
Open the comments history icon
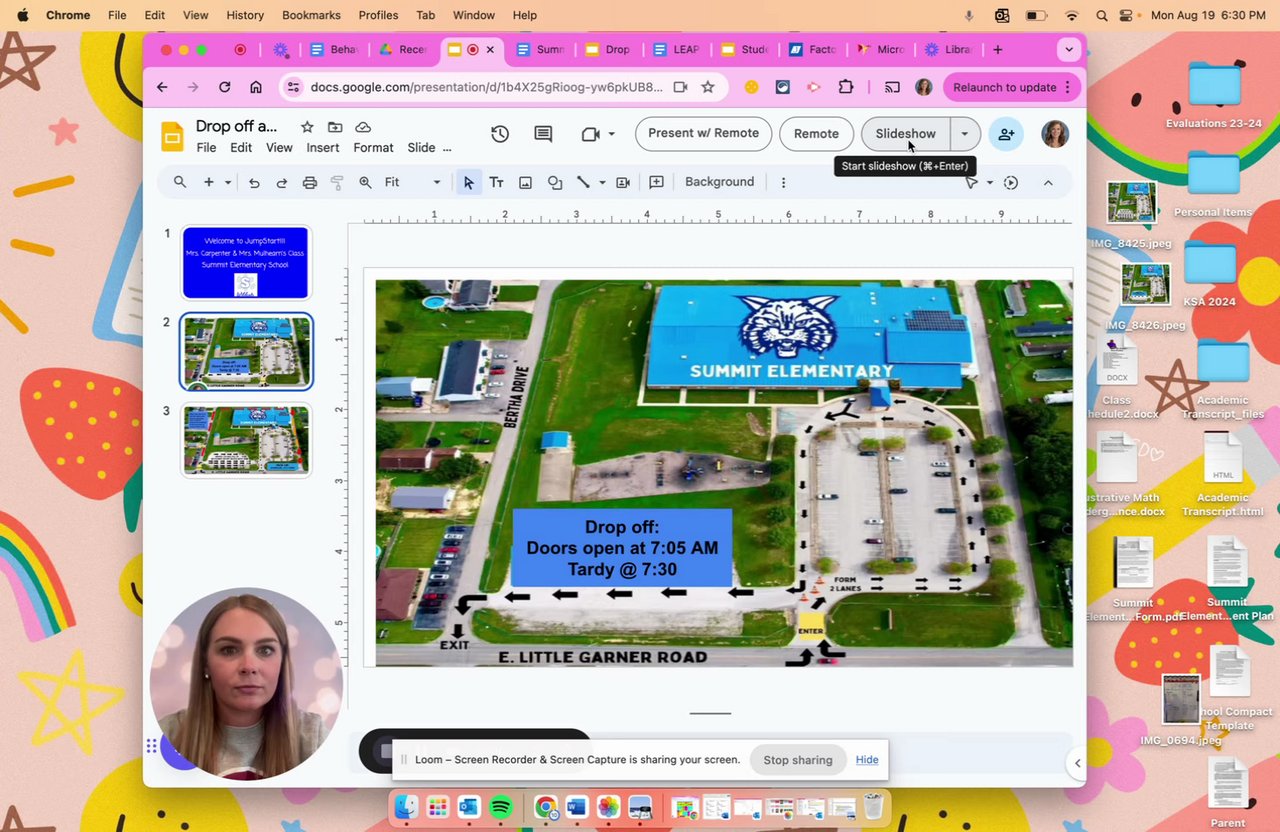543,134
